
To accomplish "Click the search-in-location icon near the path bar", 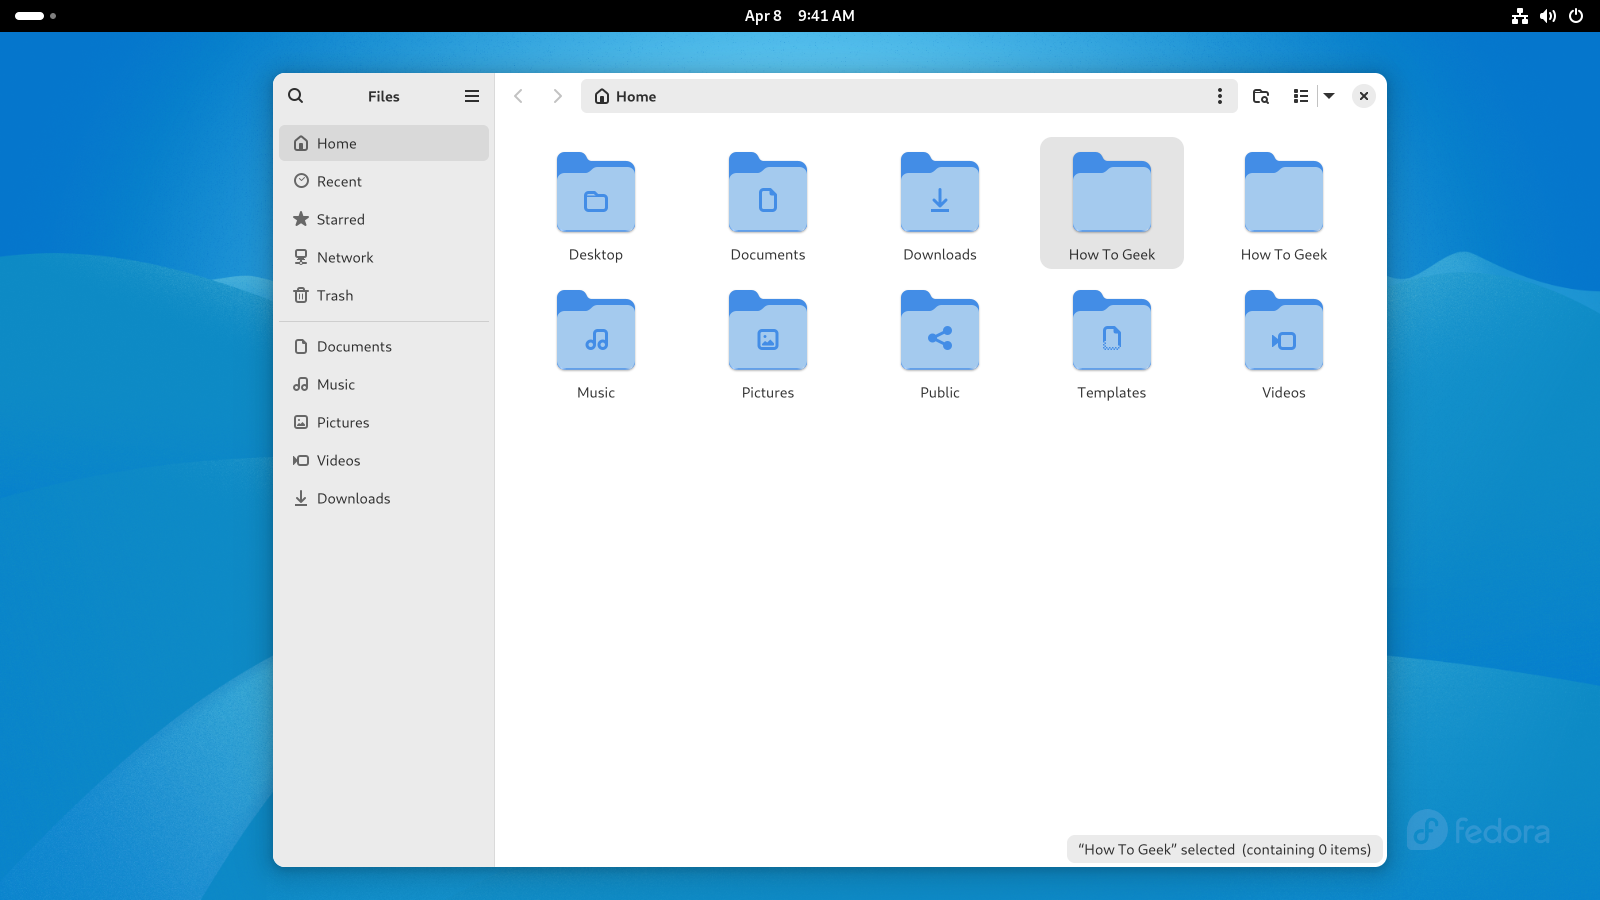I will (1261, 96).
